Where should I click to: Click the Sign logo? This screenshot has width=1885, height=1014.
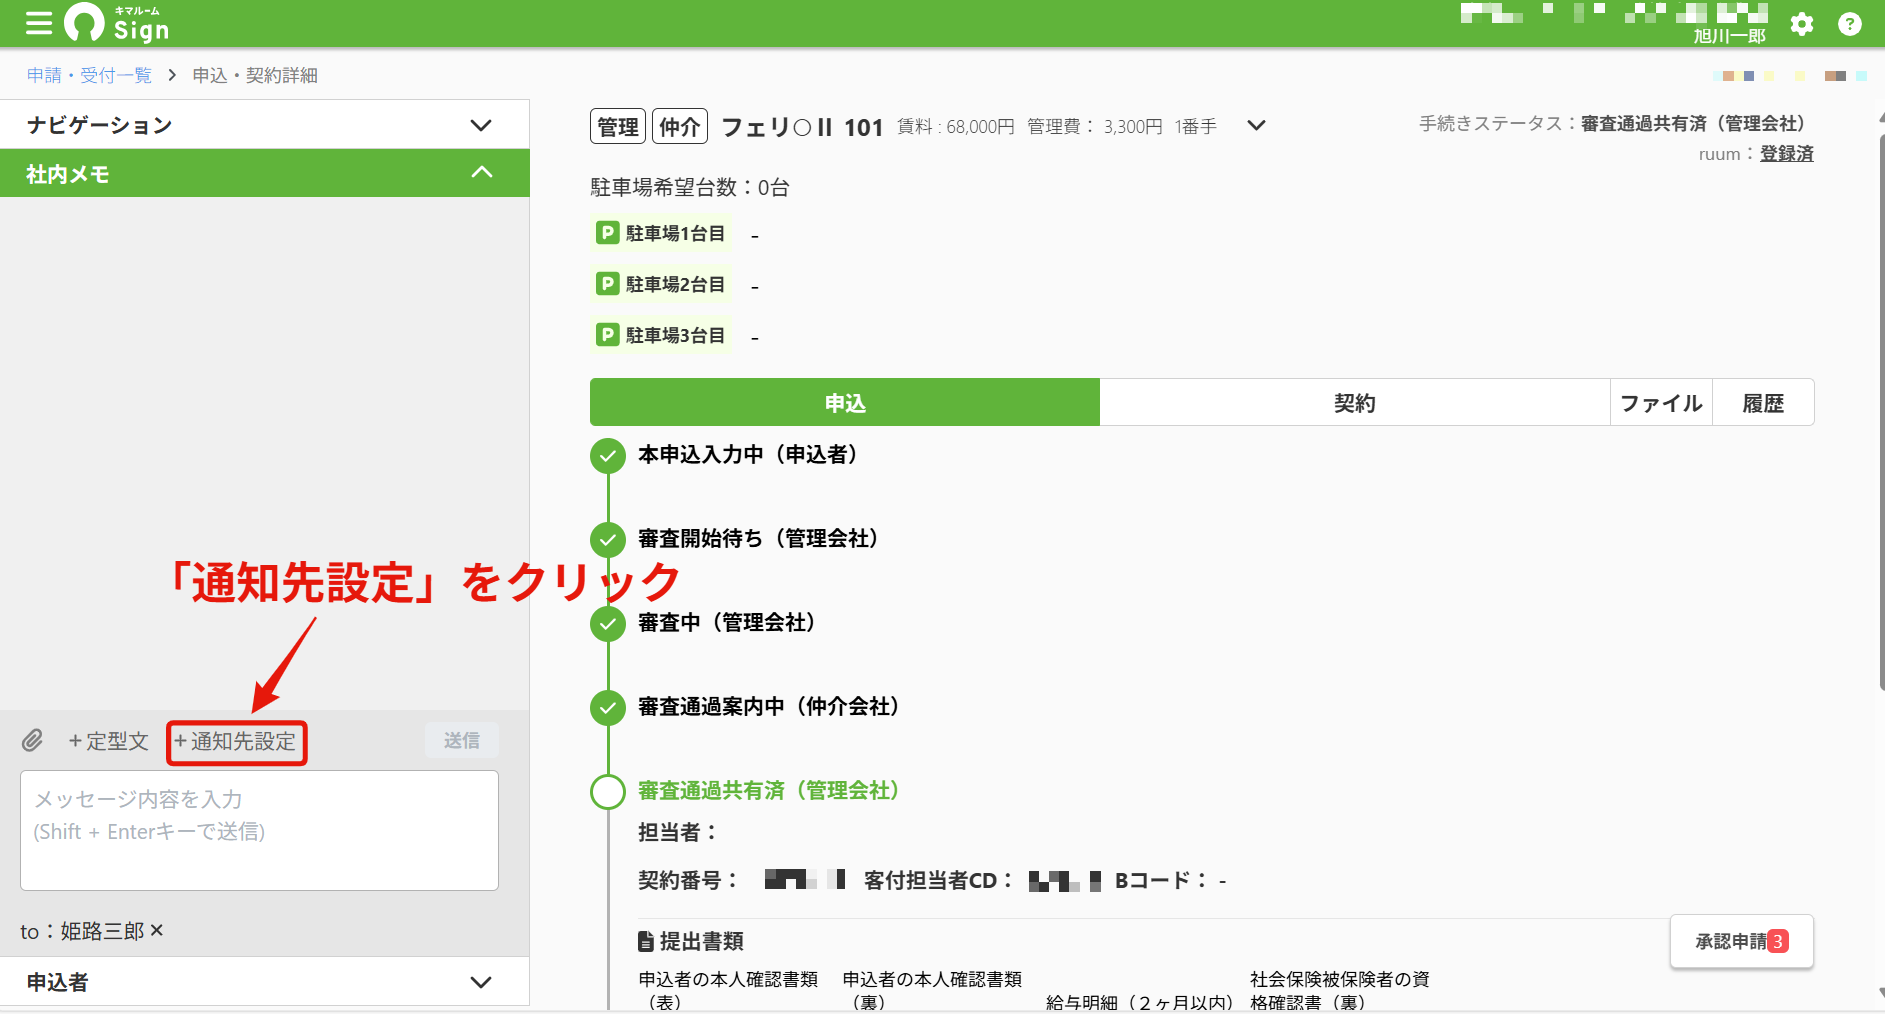[117, 23]
